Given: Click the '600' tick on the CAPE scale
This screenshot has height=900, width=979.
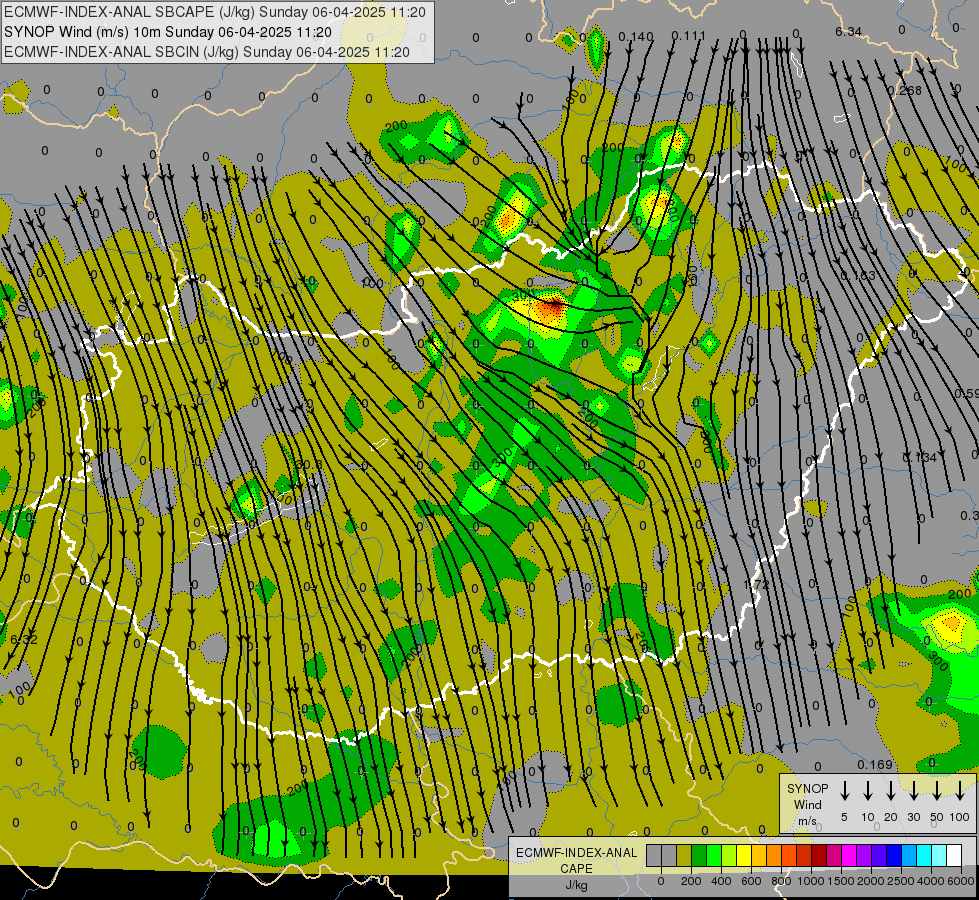Looking at the screenshot, I should tap(751, 881).
